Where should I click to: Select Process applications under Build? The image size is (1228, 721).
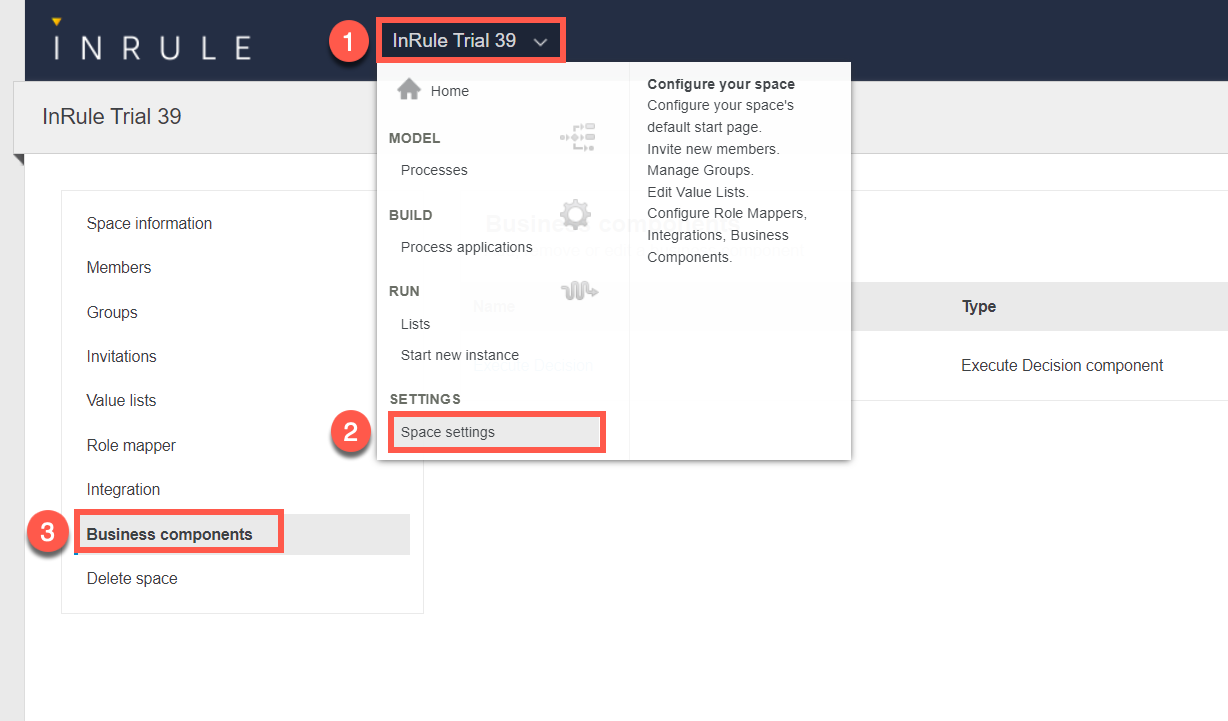click(x=466, y=247)
